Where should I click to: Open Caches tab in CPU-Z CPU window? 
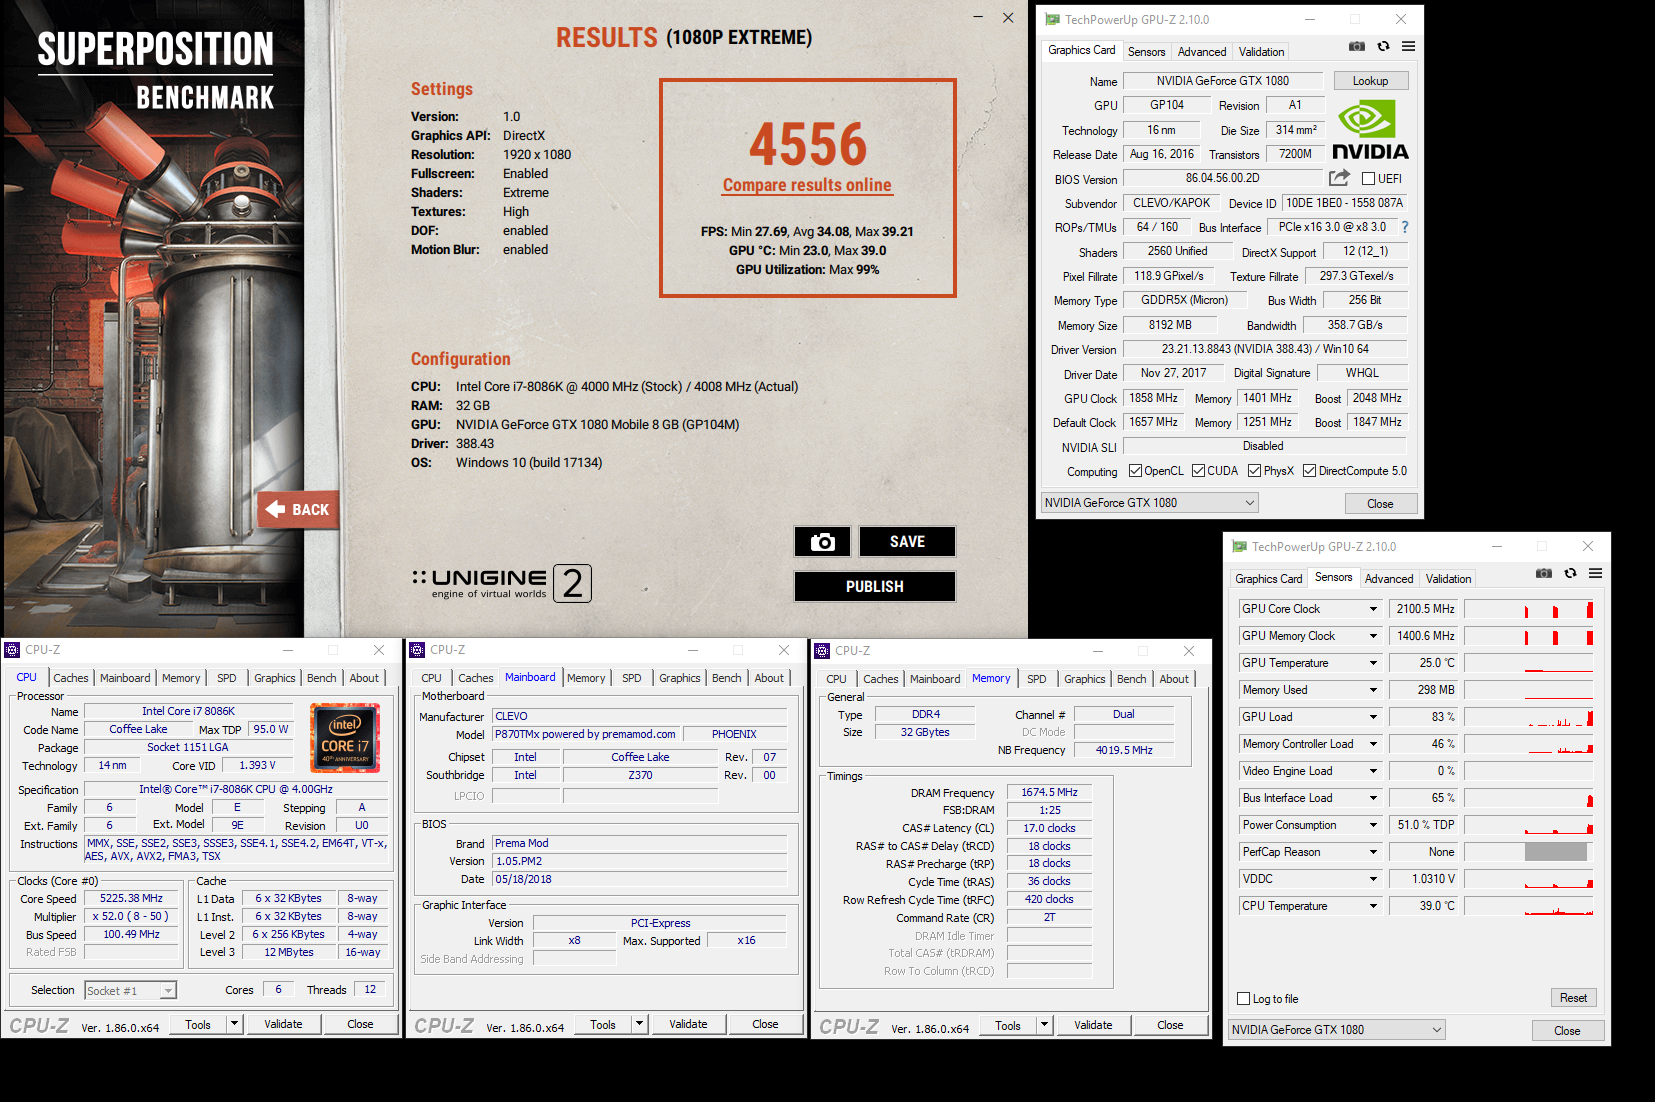click(71, 678)
